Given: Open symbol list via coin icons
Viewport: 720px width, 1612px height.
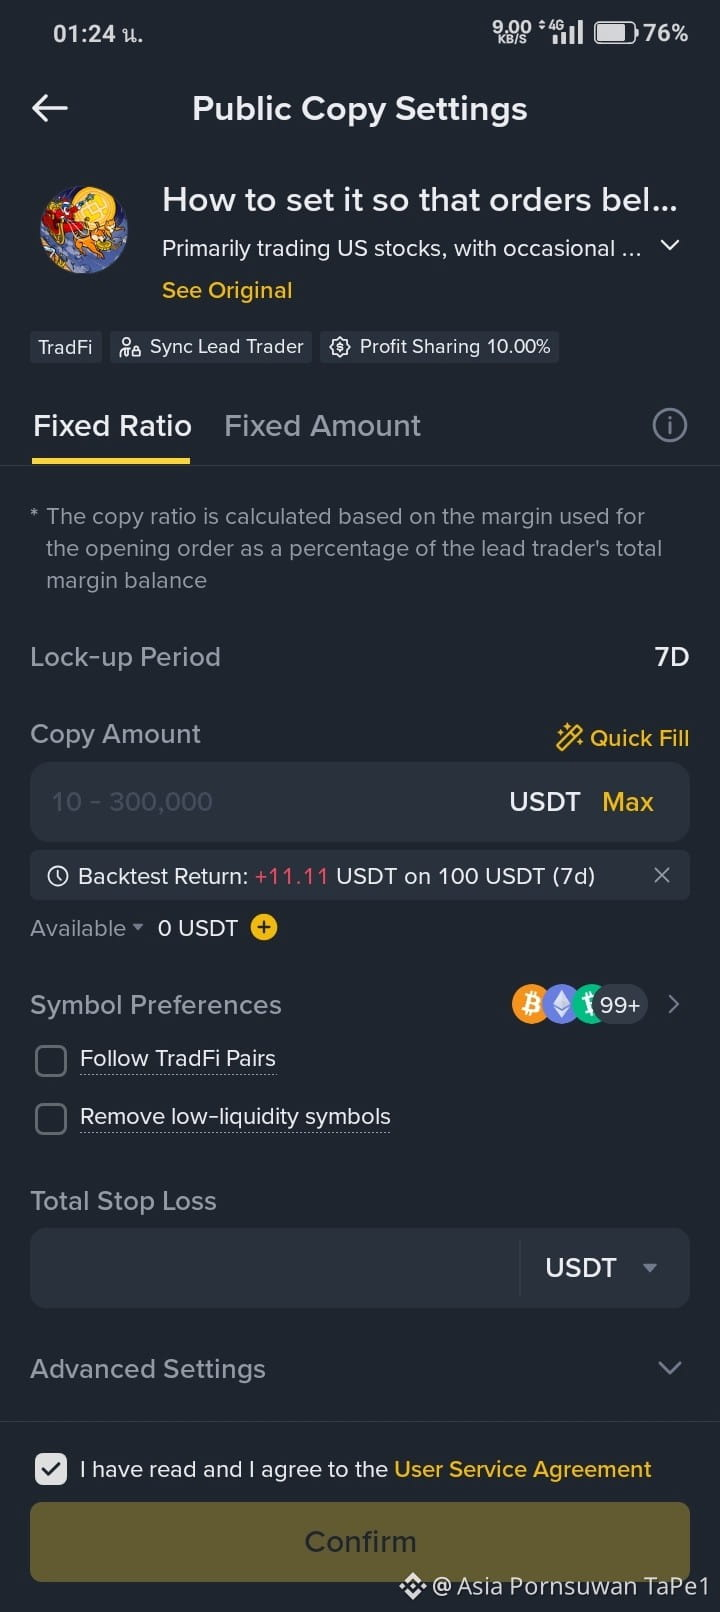Looking at the screenshot, I should tap(580, 1004).
